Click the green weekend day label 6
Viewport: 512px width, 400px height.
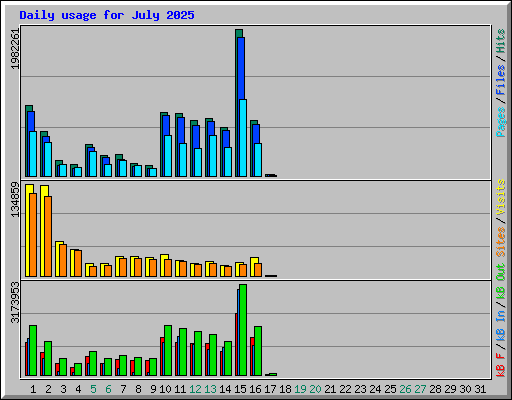(x=108, y=389)
